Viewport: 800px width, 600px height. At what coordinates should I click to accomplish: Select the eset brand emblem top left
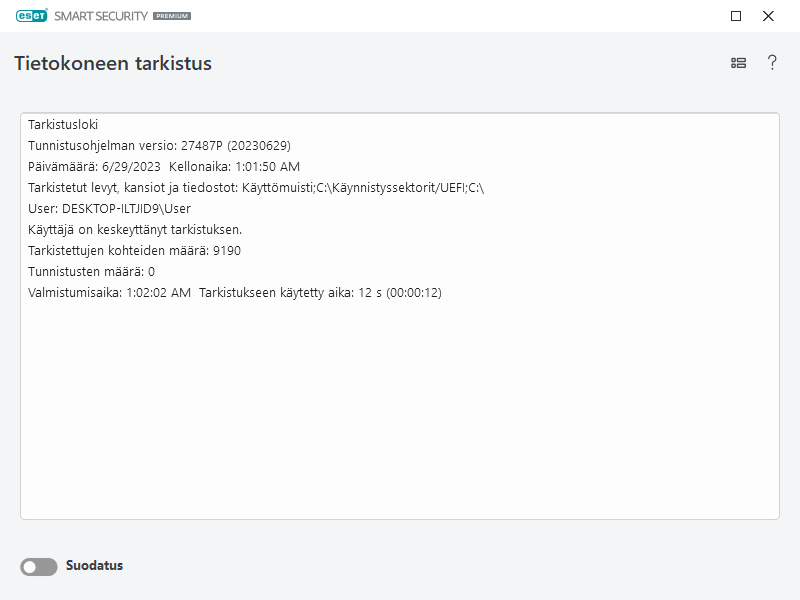coord(30,16)
